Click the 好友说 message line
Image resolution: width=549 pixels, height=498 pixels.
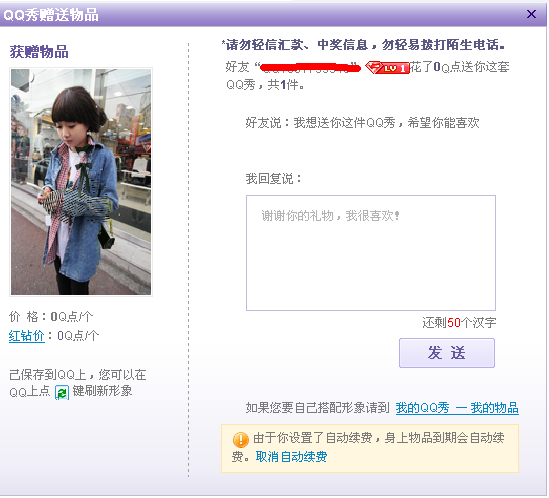[x=362, y=123]
